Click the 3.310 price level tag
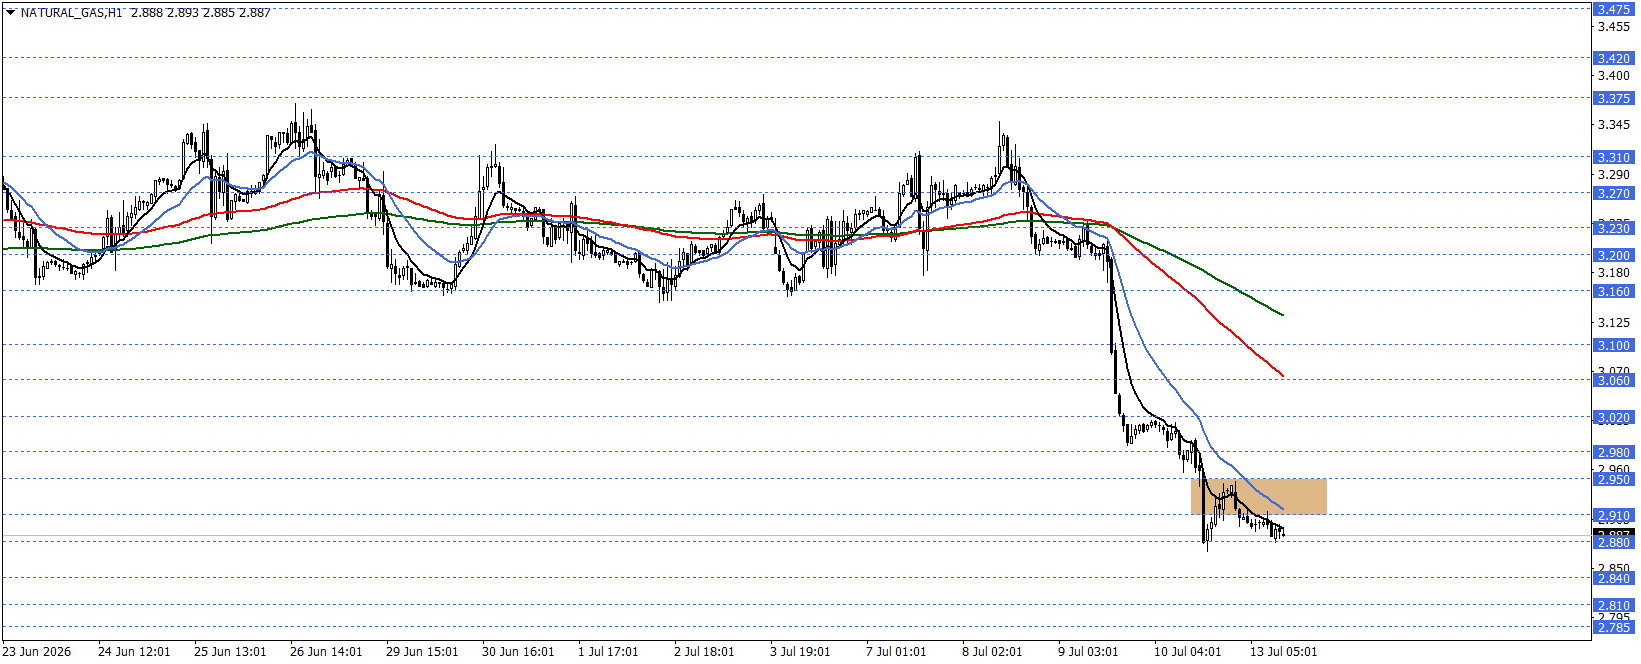 pyautogui.click(x=1613, y=157)
